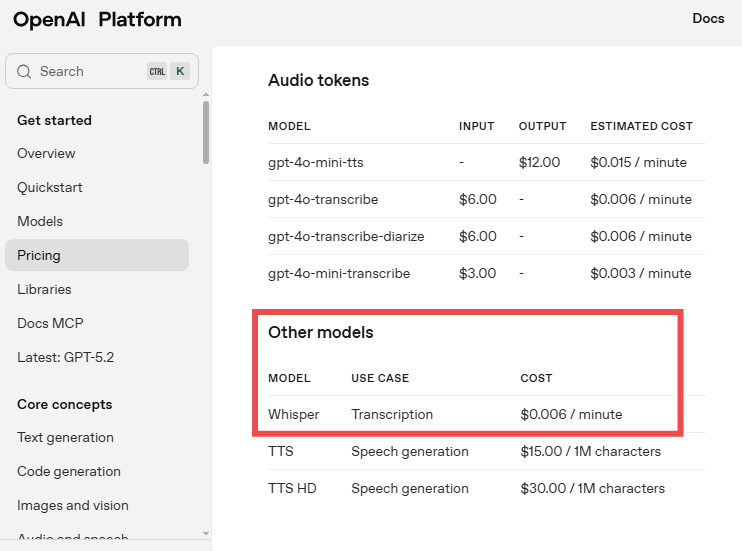742x551 pixels.
Task: Click the Transcription use case cell
Action: [392, 414]
